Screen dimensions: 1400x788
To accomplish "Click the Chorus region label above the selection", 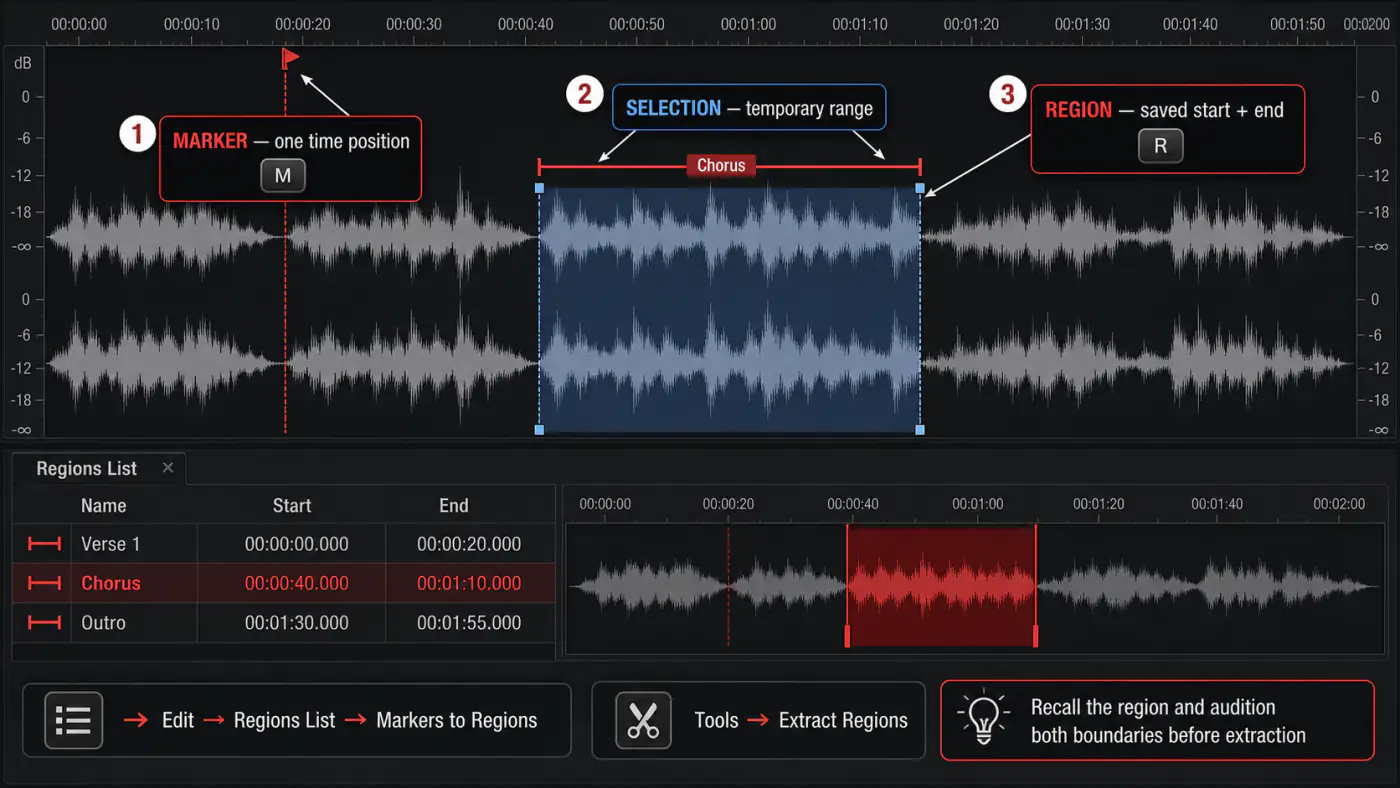I will click(x=721, y=166).
